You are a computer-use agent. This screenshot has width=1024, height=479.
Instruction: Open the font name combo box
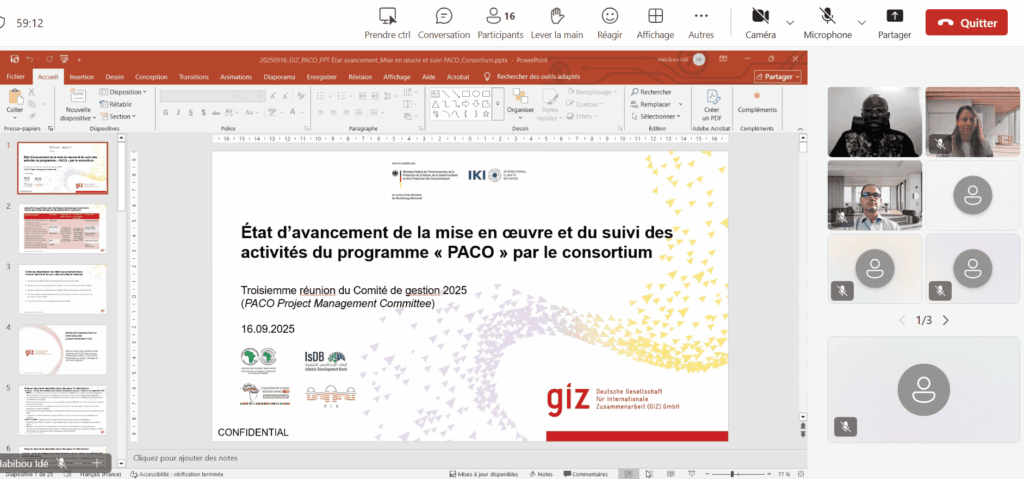tap(200, 96)
